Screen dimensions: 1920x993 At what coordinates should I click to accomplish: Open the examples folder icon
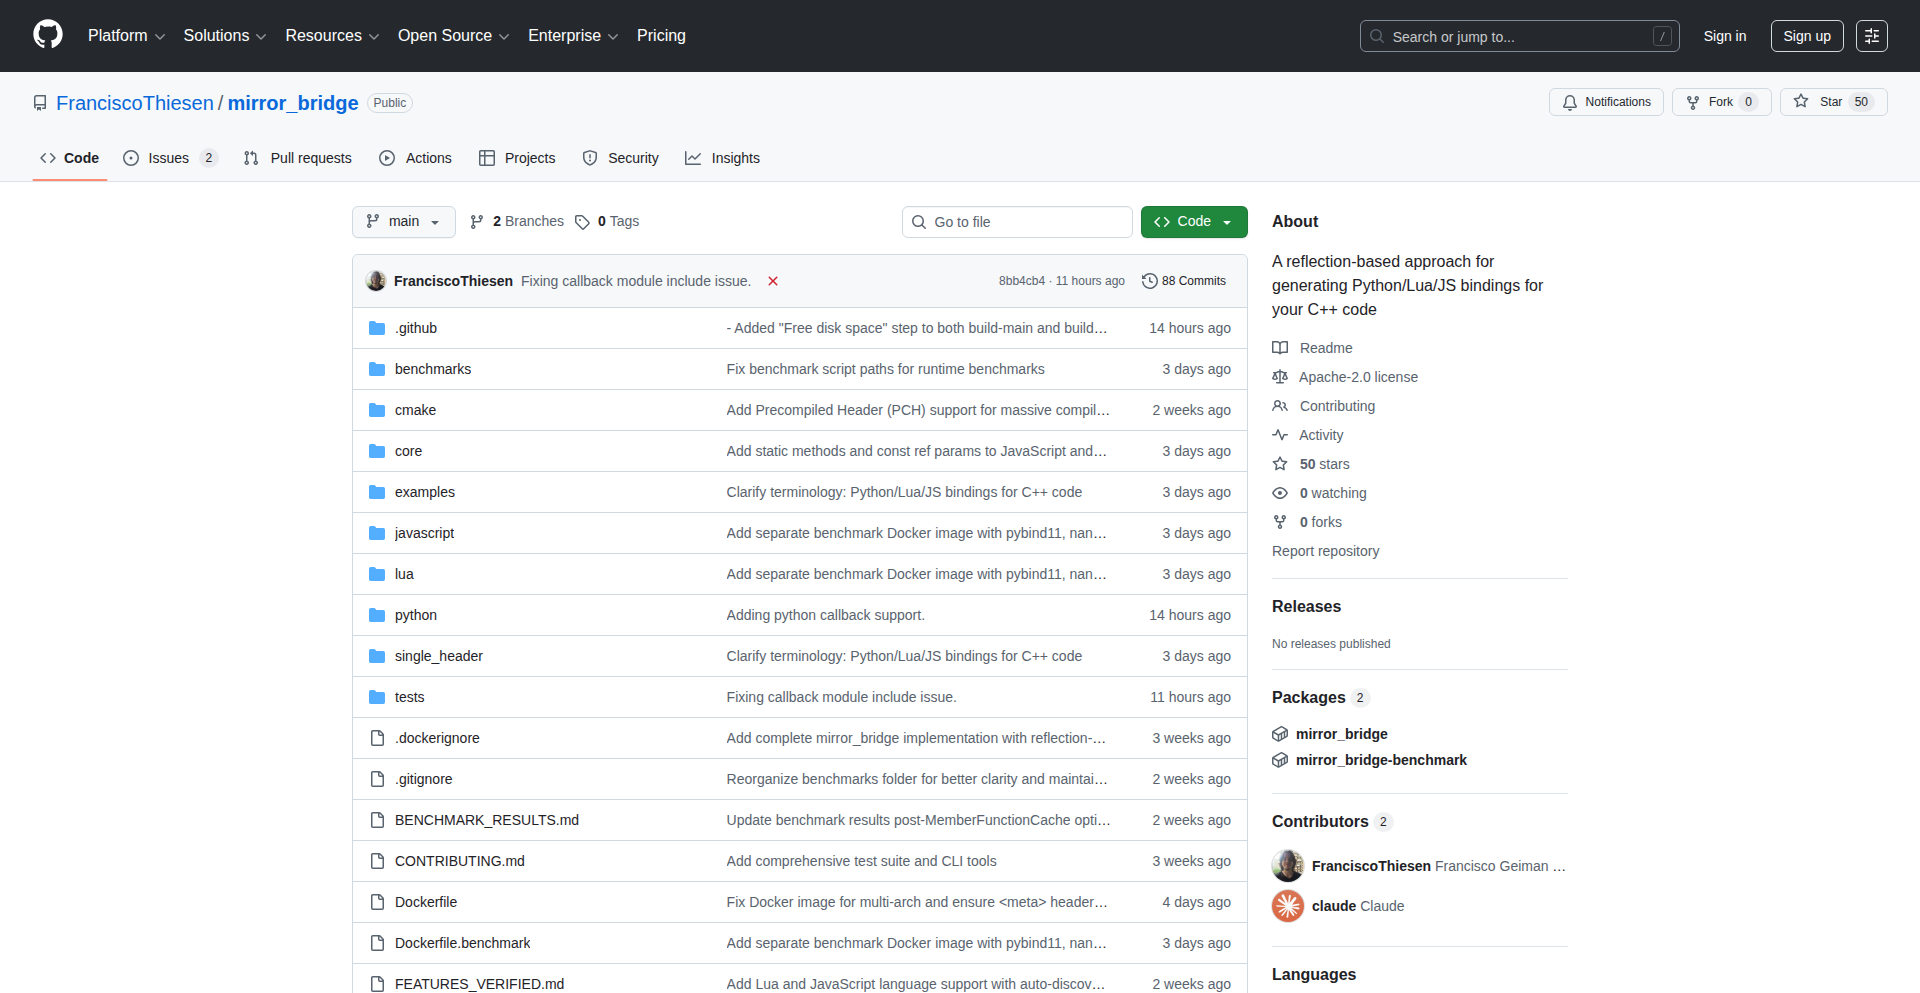click(x=377, y=492)
